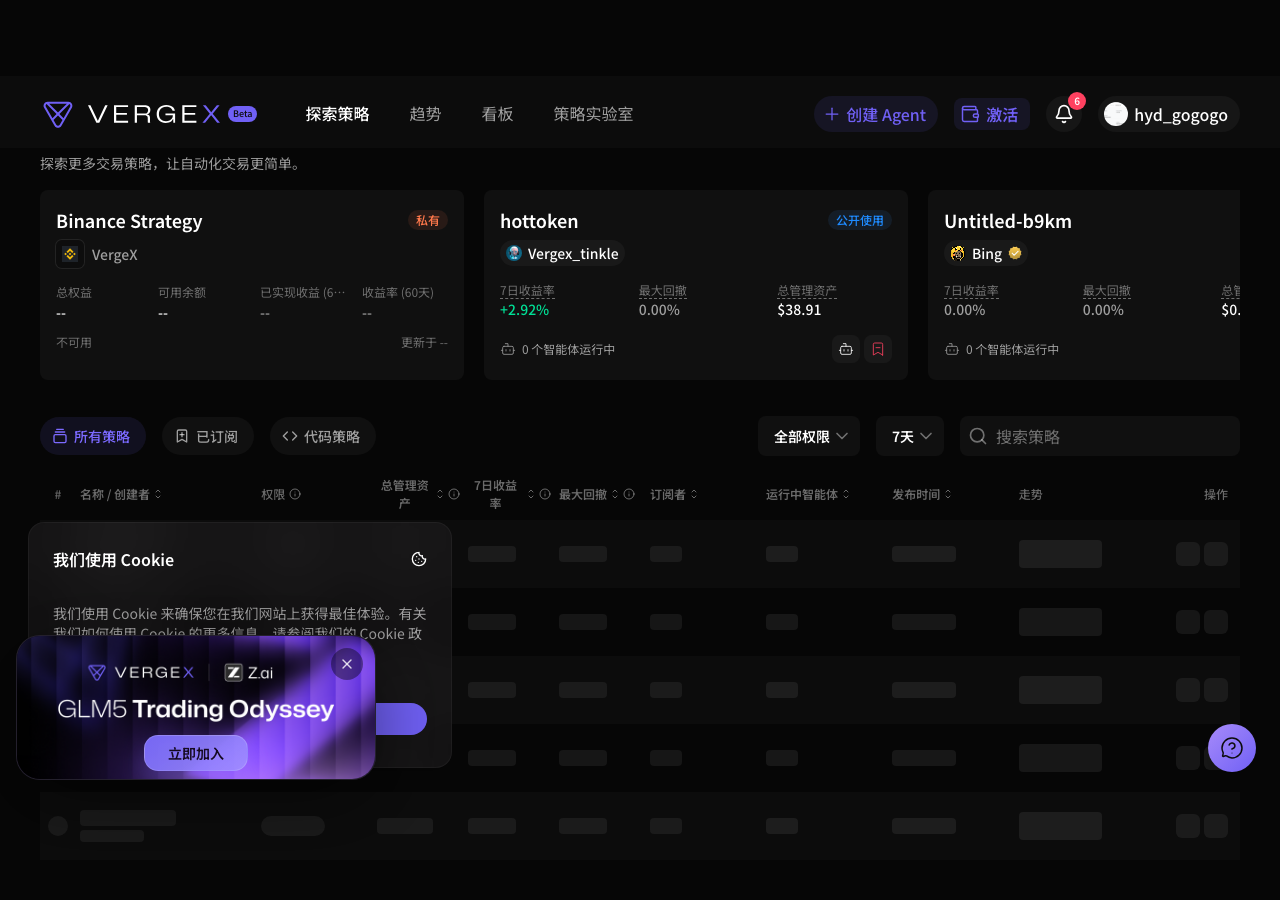The image size is (1280, 900).
Task: Click the Bing creator avatar
Action: [958, 253]
